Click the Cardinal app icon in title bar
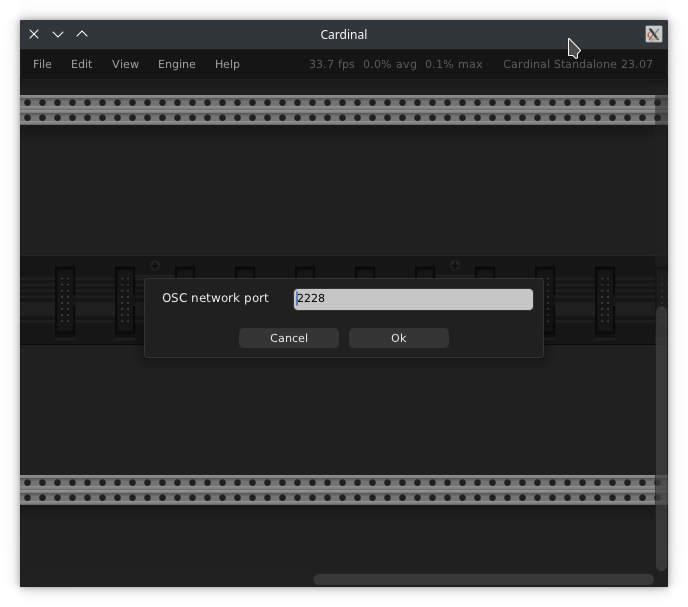The height and width of the screenshot is (607, 688). (x=653, y=34)
